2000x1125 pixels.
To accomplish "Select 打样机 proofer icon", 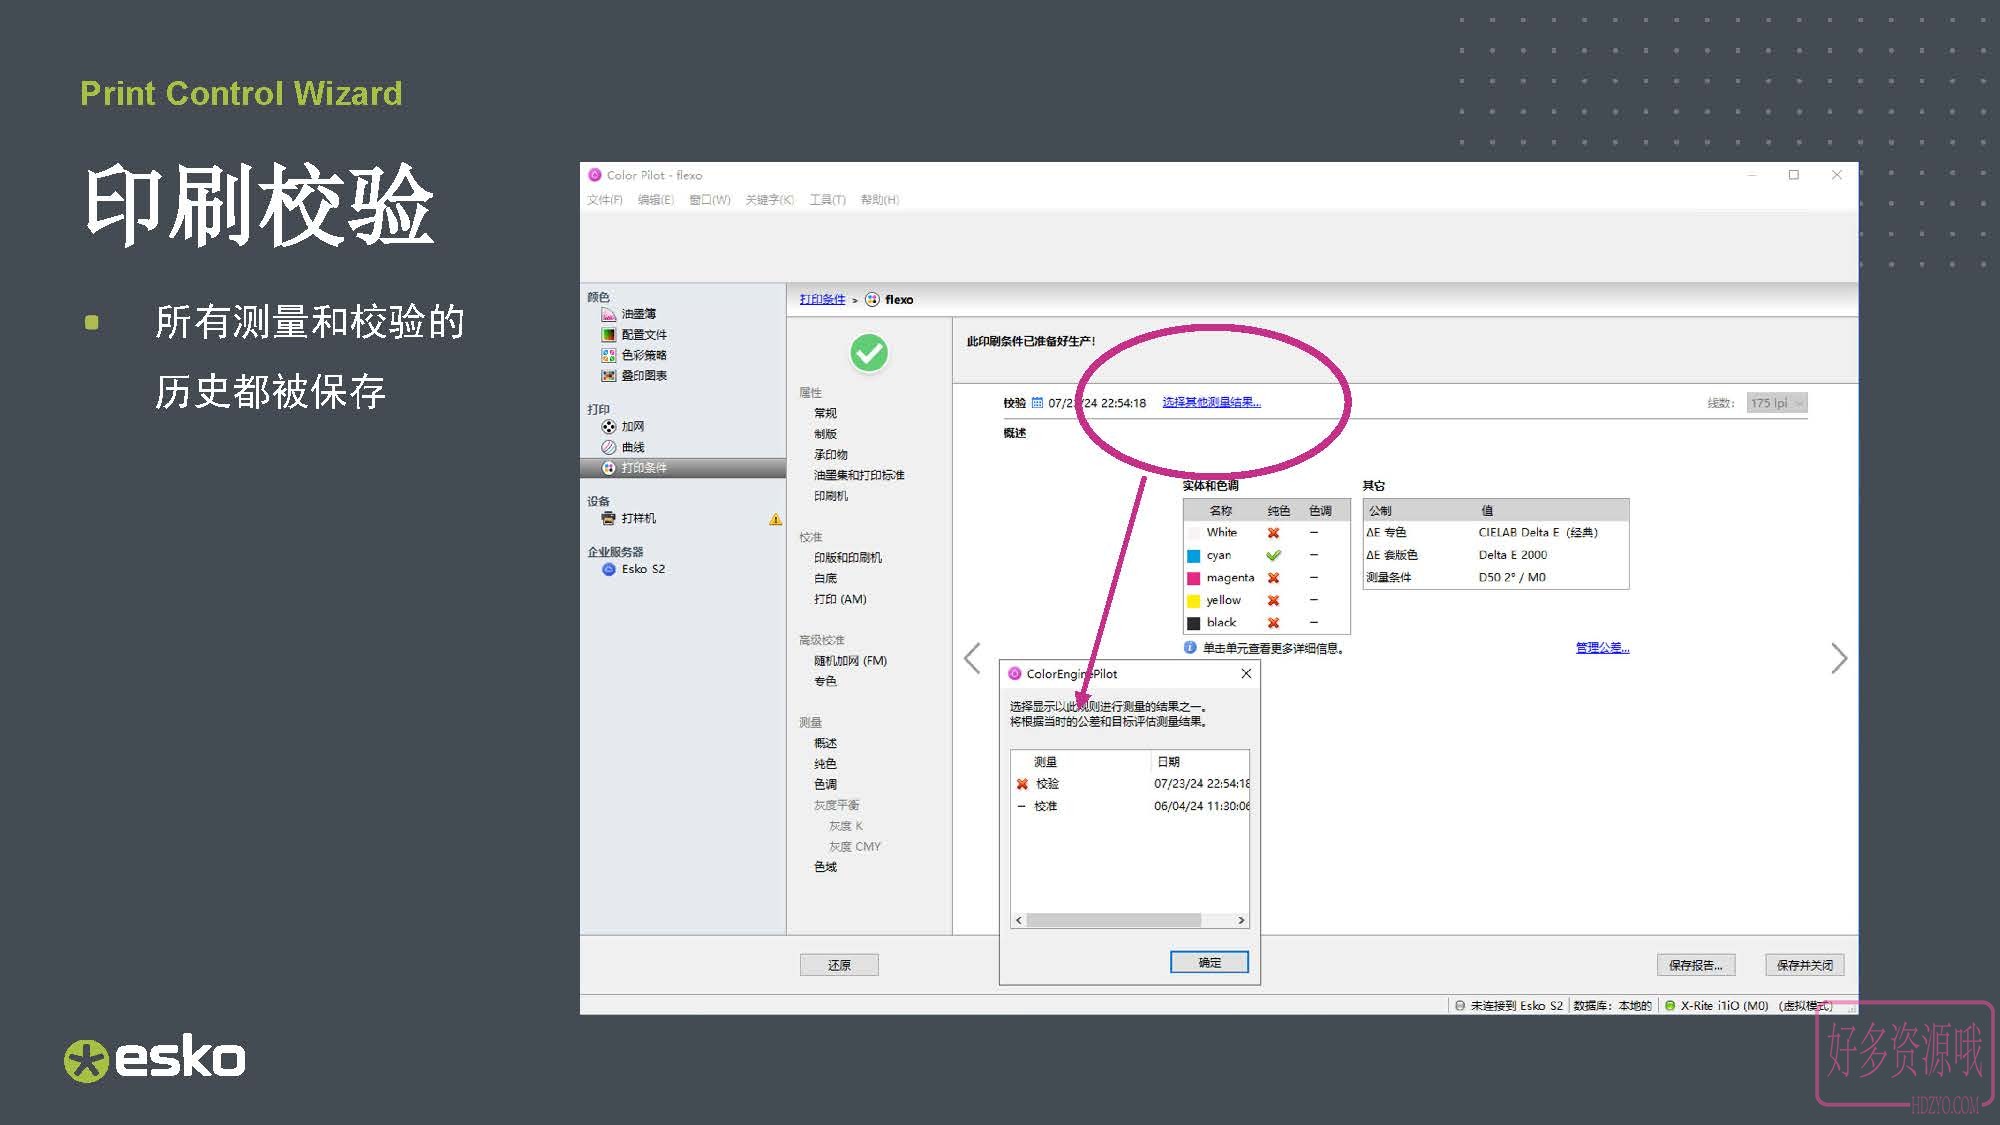I will 608,518.
